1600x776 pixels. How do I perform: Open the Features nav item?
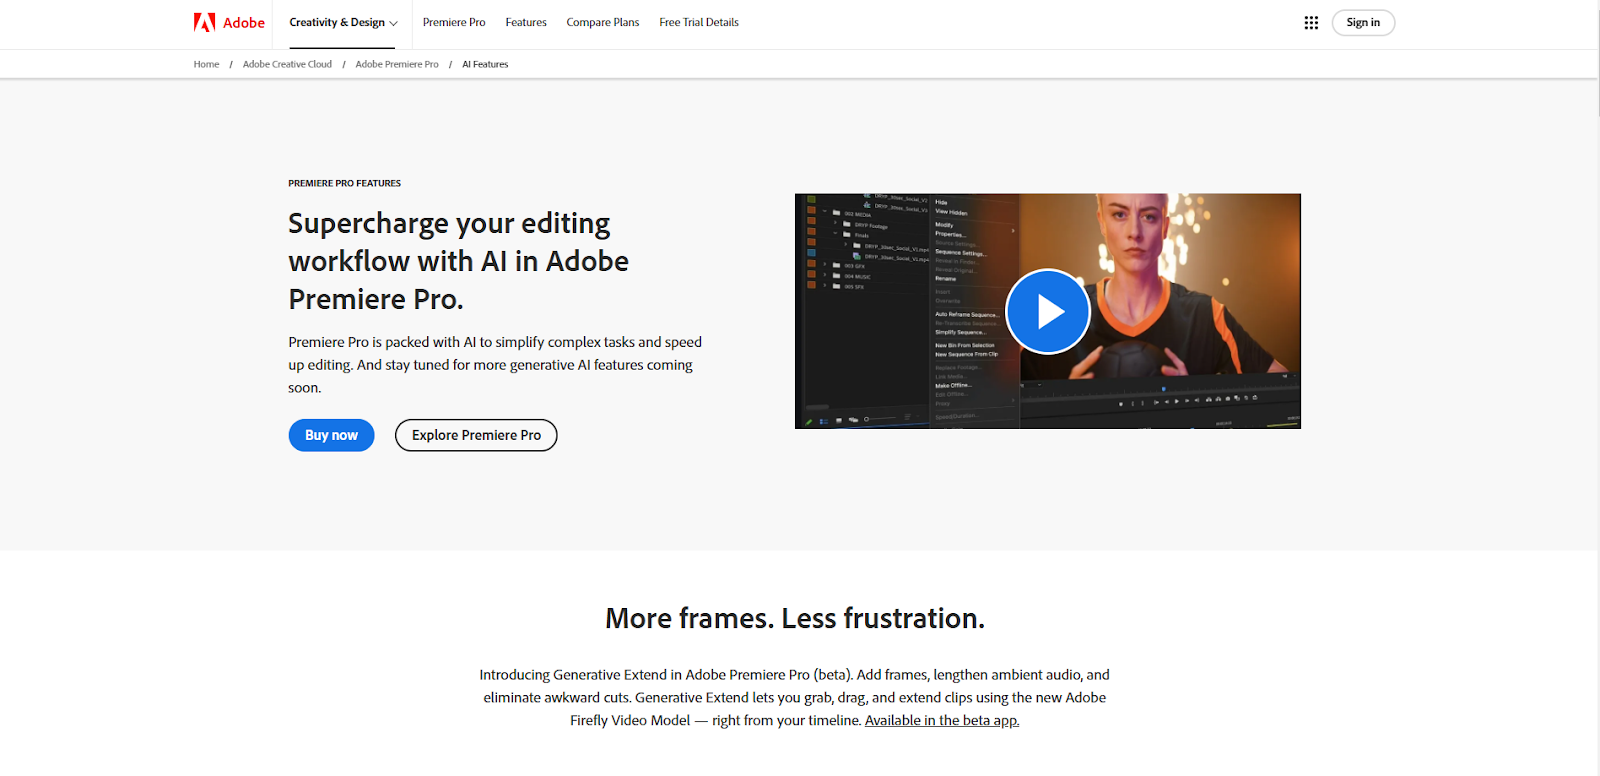pyautogui.click(x=526, y=22)
